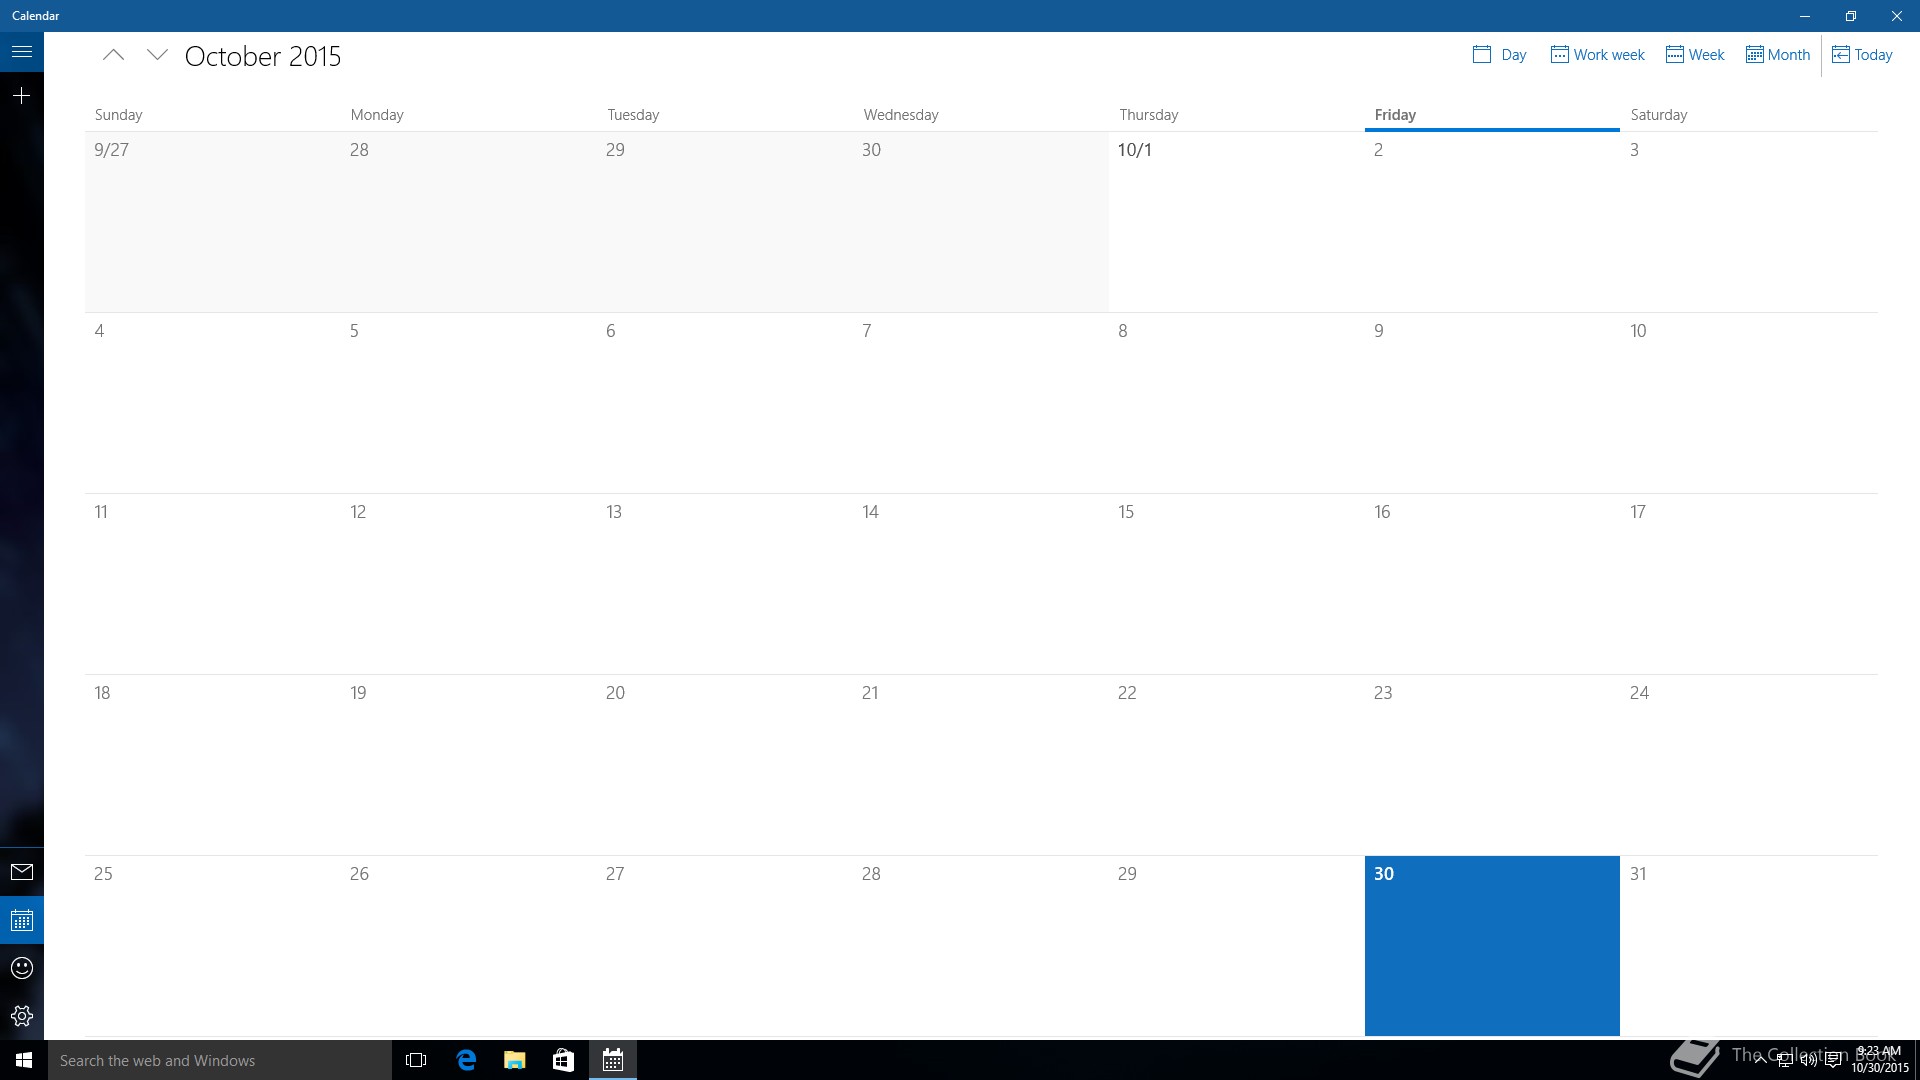This screenshot has height=1080, width=1920.
Task: Select the 10/1 date cell
Action: click(x=1237, y=222)
